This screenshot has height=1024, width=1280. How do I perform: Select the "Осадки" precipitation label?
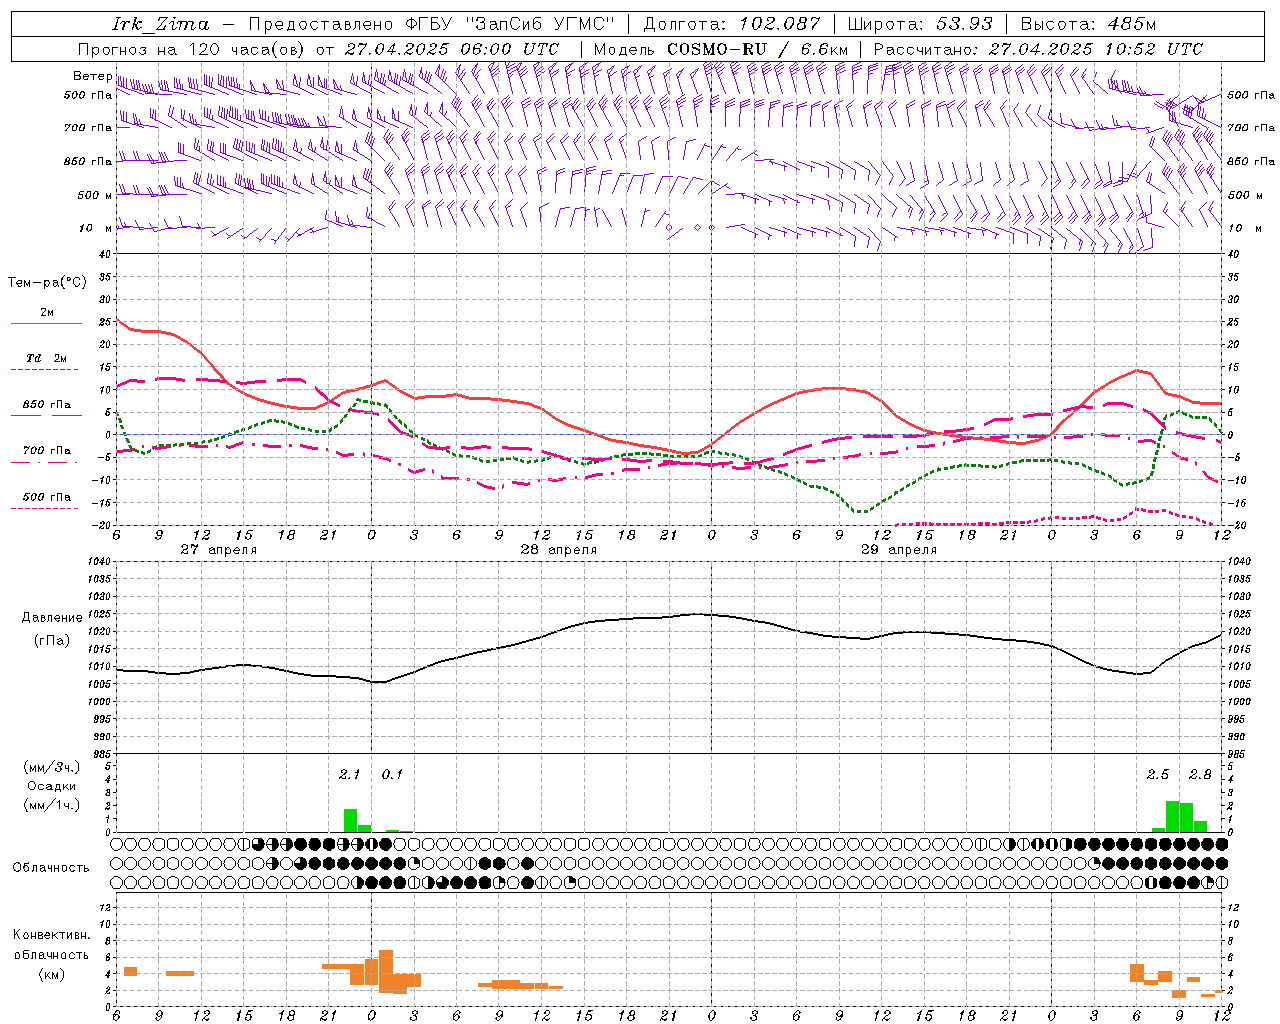pos(52,786)
